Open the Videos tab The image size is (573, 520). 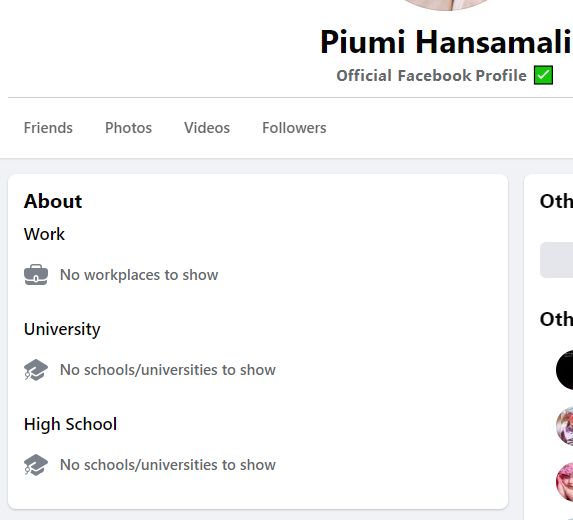click(x=207, y=128)
